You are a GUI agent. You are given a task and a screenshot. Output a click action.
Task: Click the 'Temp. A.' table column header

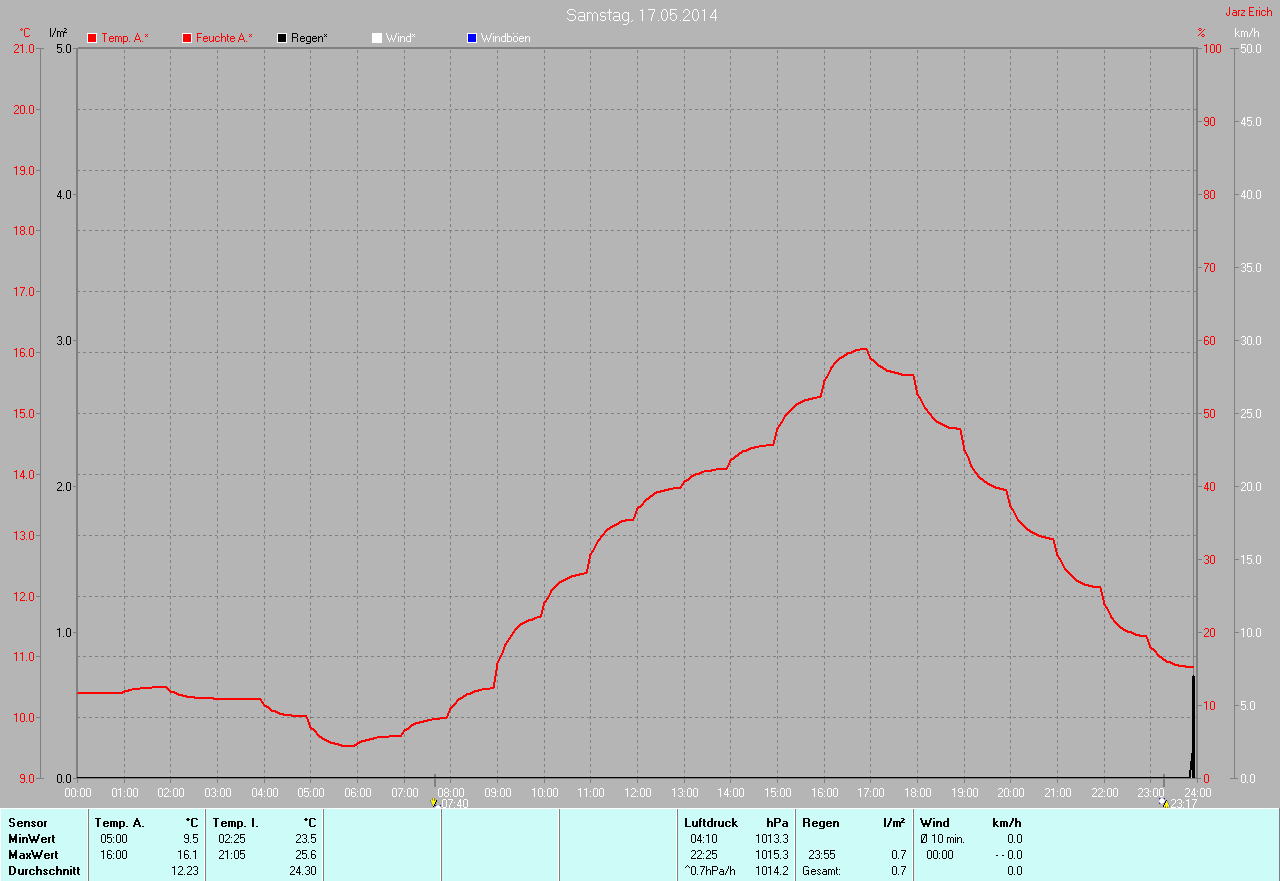tap(120, 823)
